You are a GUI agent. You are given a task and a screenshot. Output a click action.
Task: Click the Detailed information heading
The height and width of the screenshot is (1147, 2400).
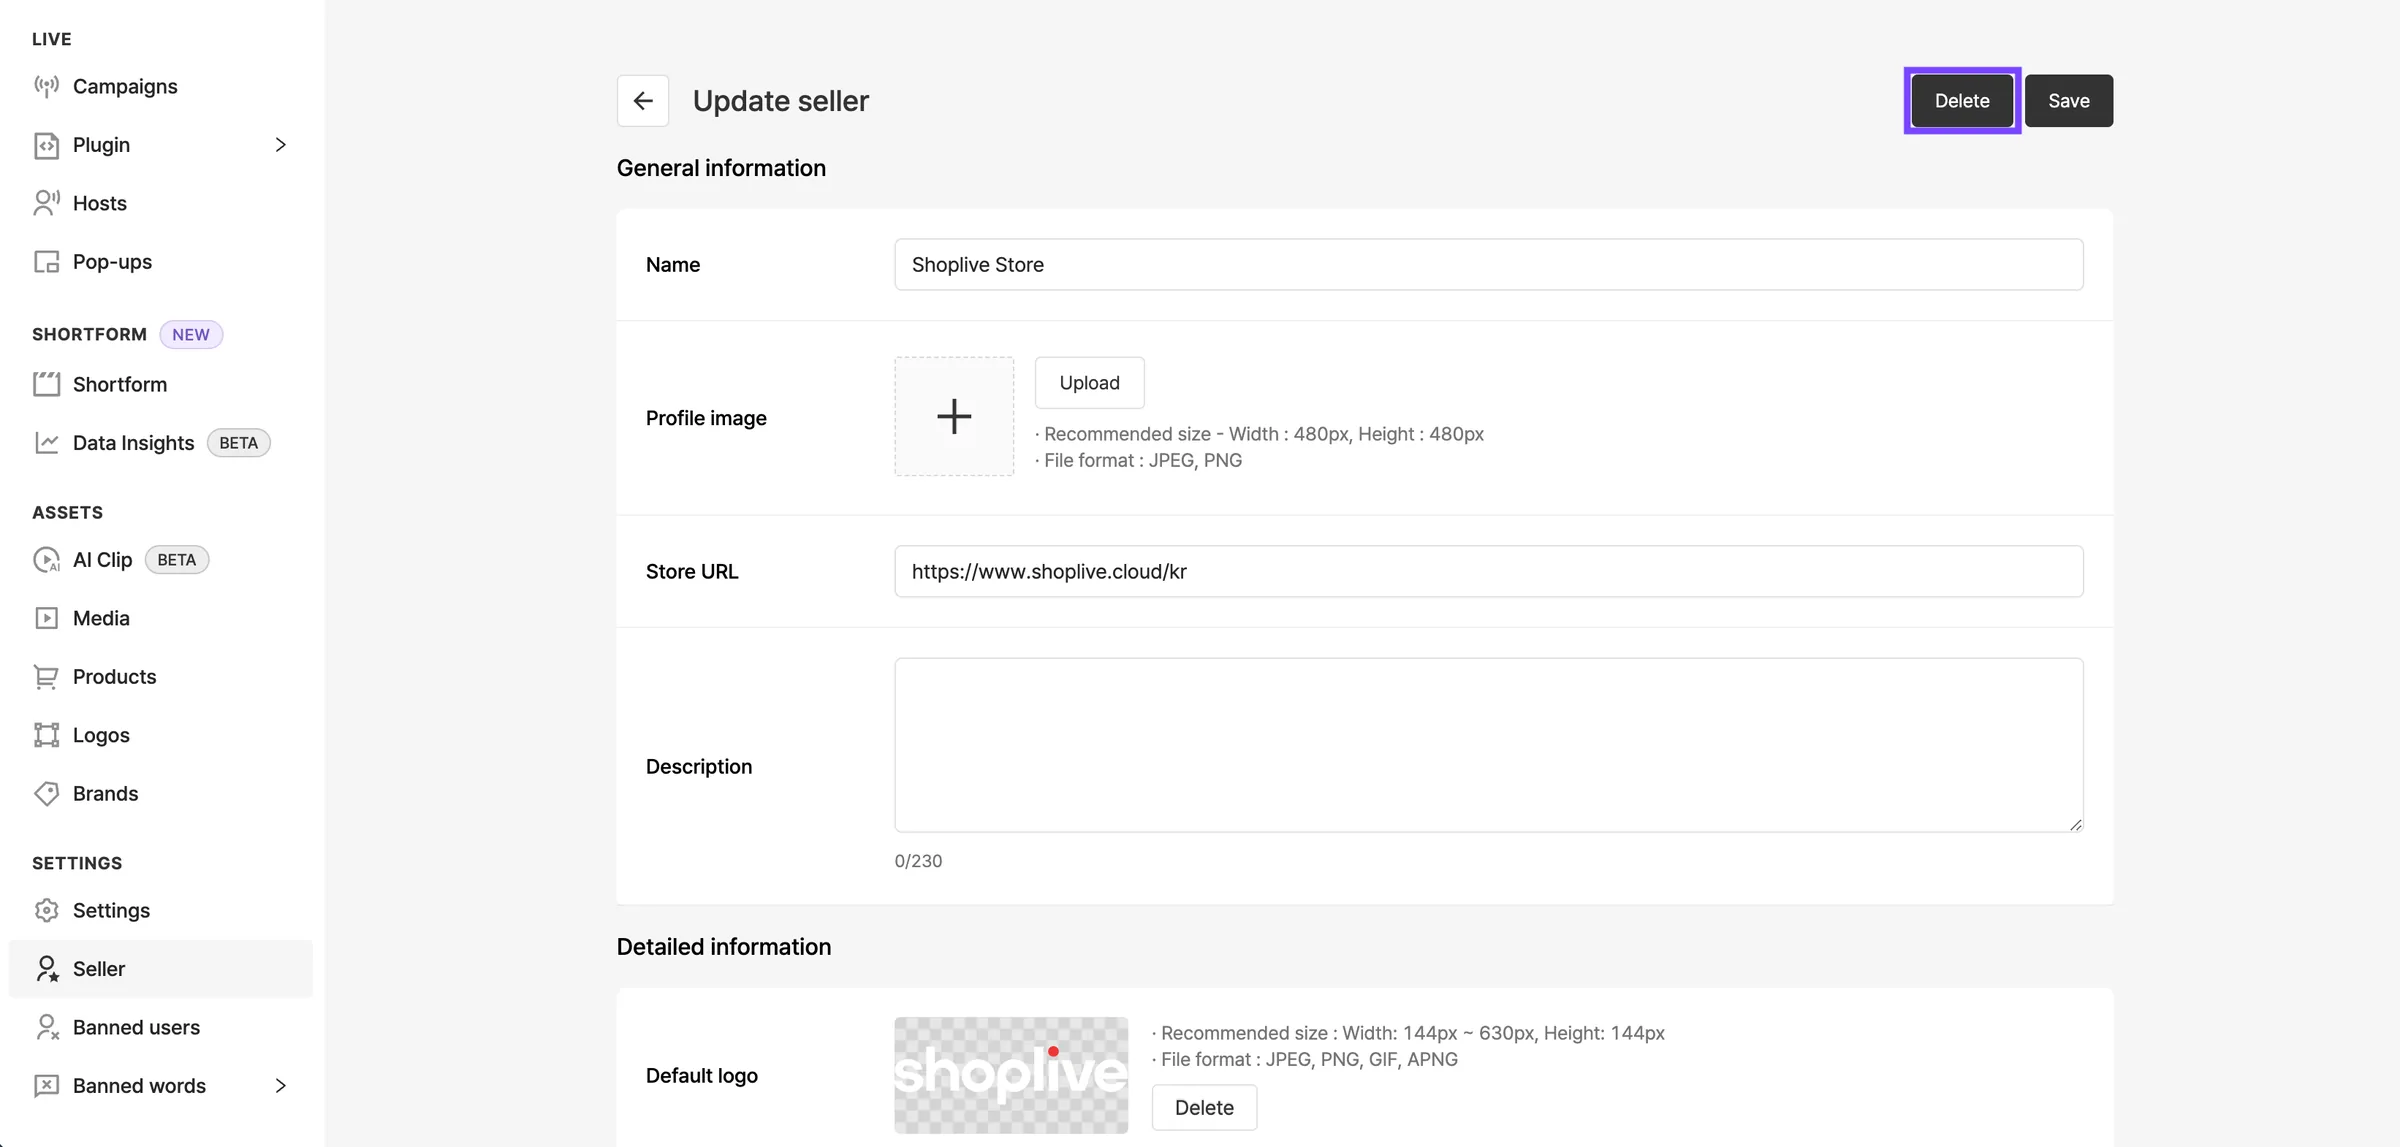point(724,947)
